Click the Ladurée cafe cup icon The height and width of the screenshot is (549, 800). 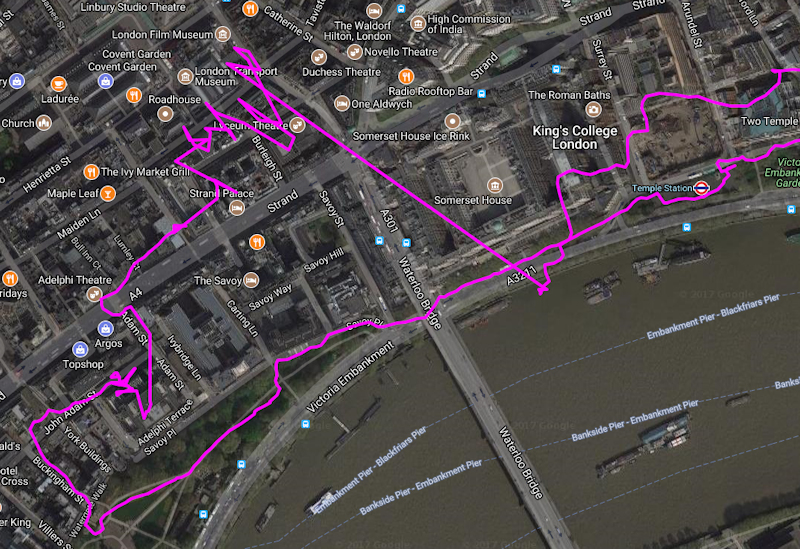(59, 83)
